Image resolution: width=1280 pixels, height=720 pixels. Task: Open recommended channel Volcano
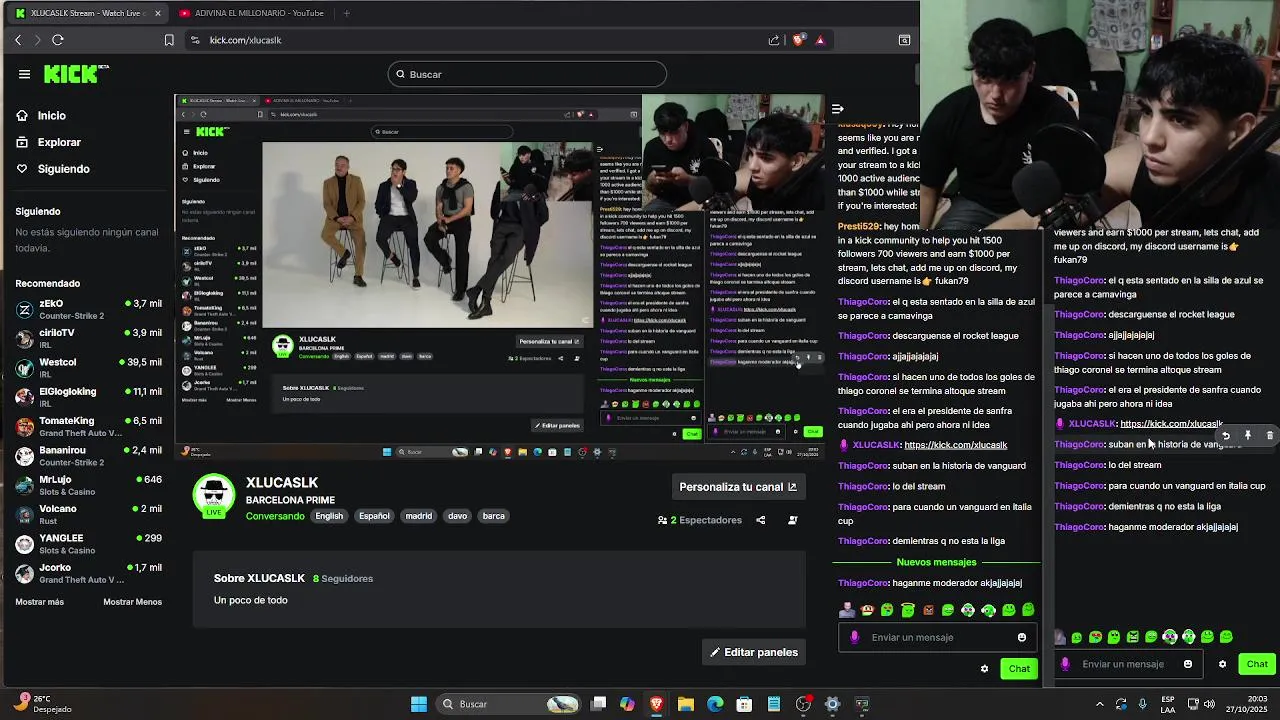click(x=88, y=514)
